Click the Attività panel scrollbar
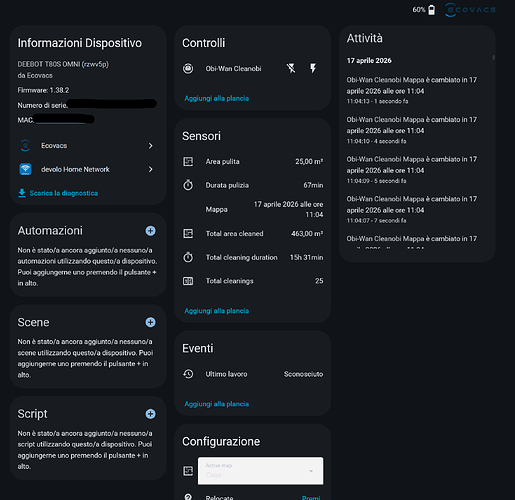The height and width of the screenshot is (500, 515). [x=493, y=58]
